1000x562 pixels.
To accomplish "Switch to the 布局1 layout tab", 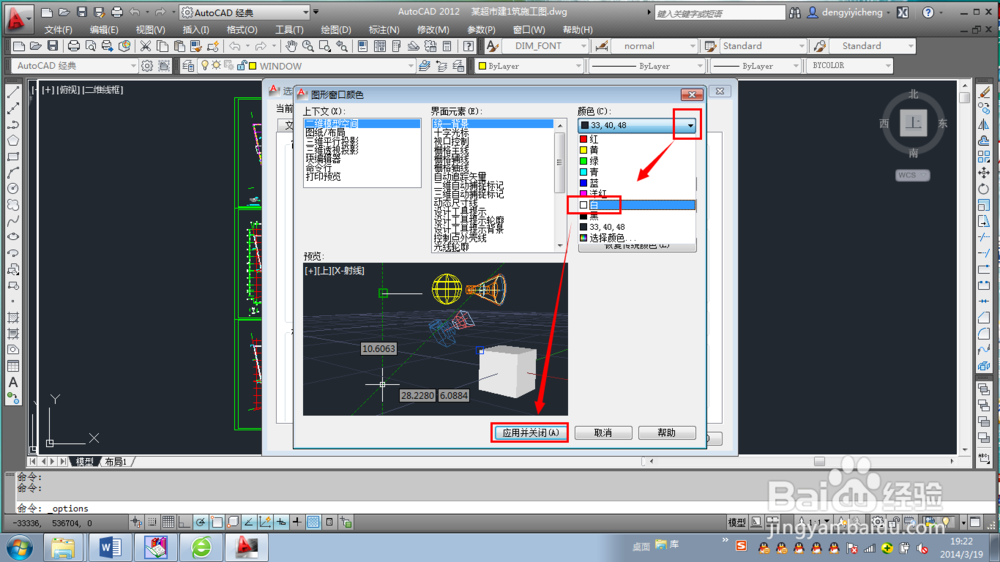I will (116, 461).
